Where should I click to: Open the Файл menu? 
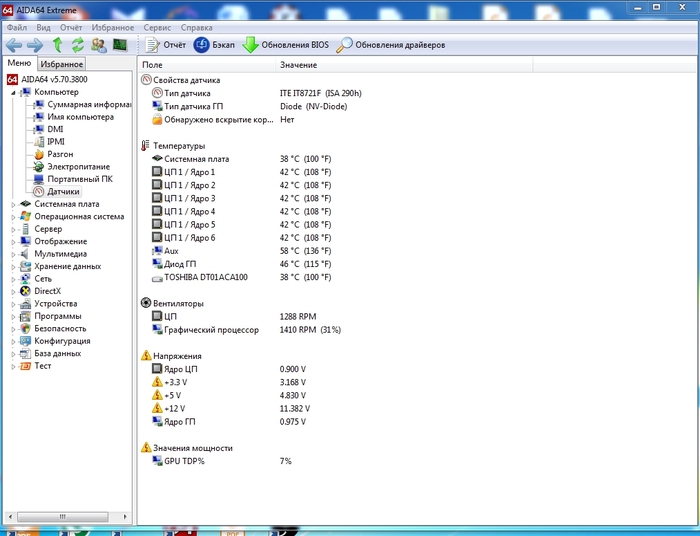[17, 28]
